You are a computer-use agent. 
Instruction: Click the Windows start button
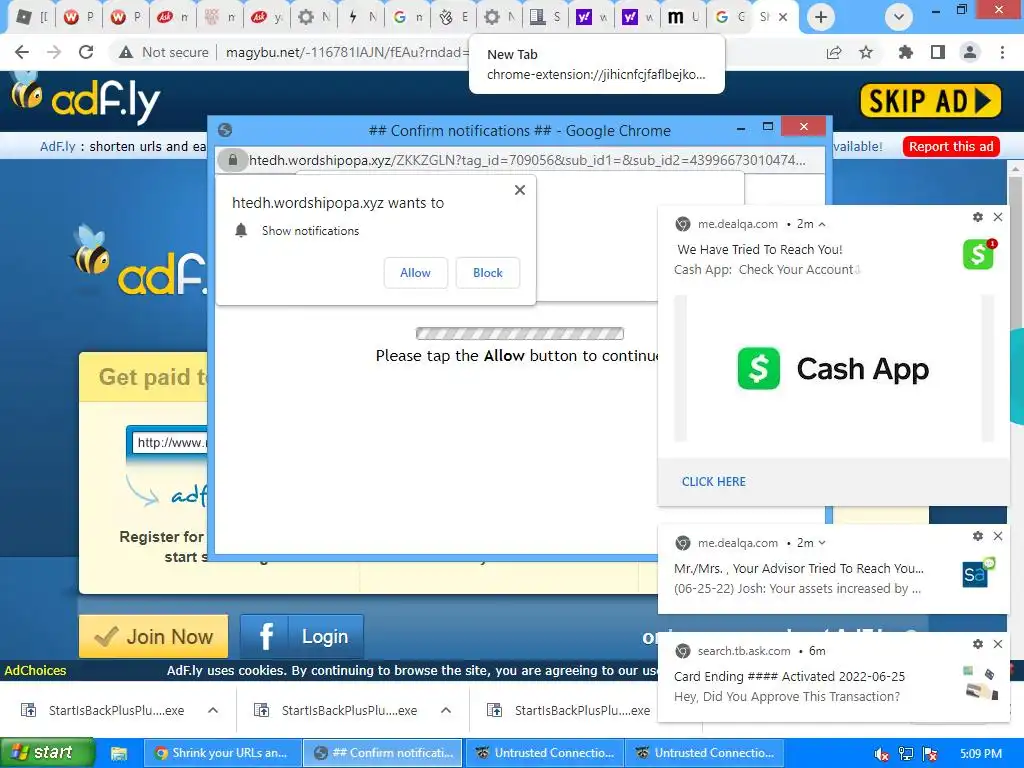[47, 753]
